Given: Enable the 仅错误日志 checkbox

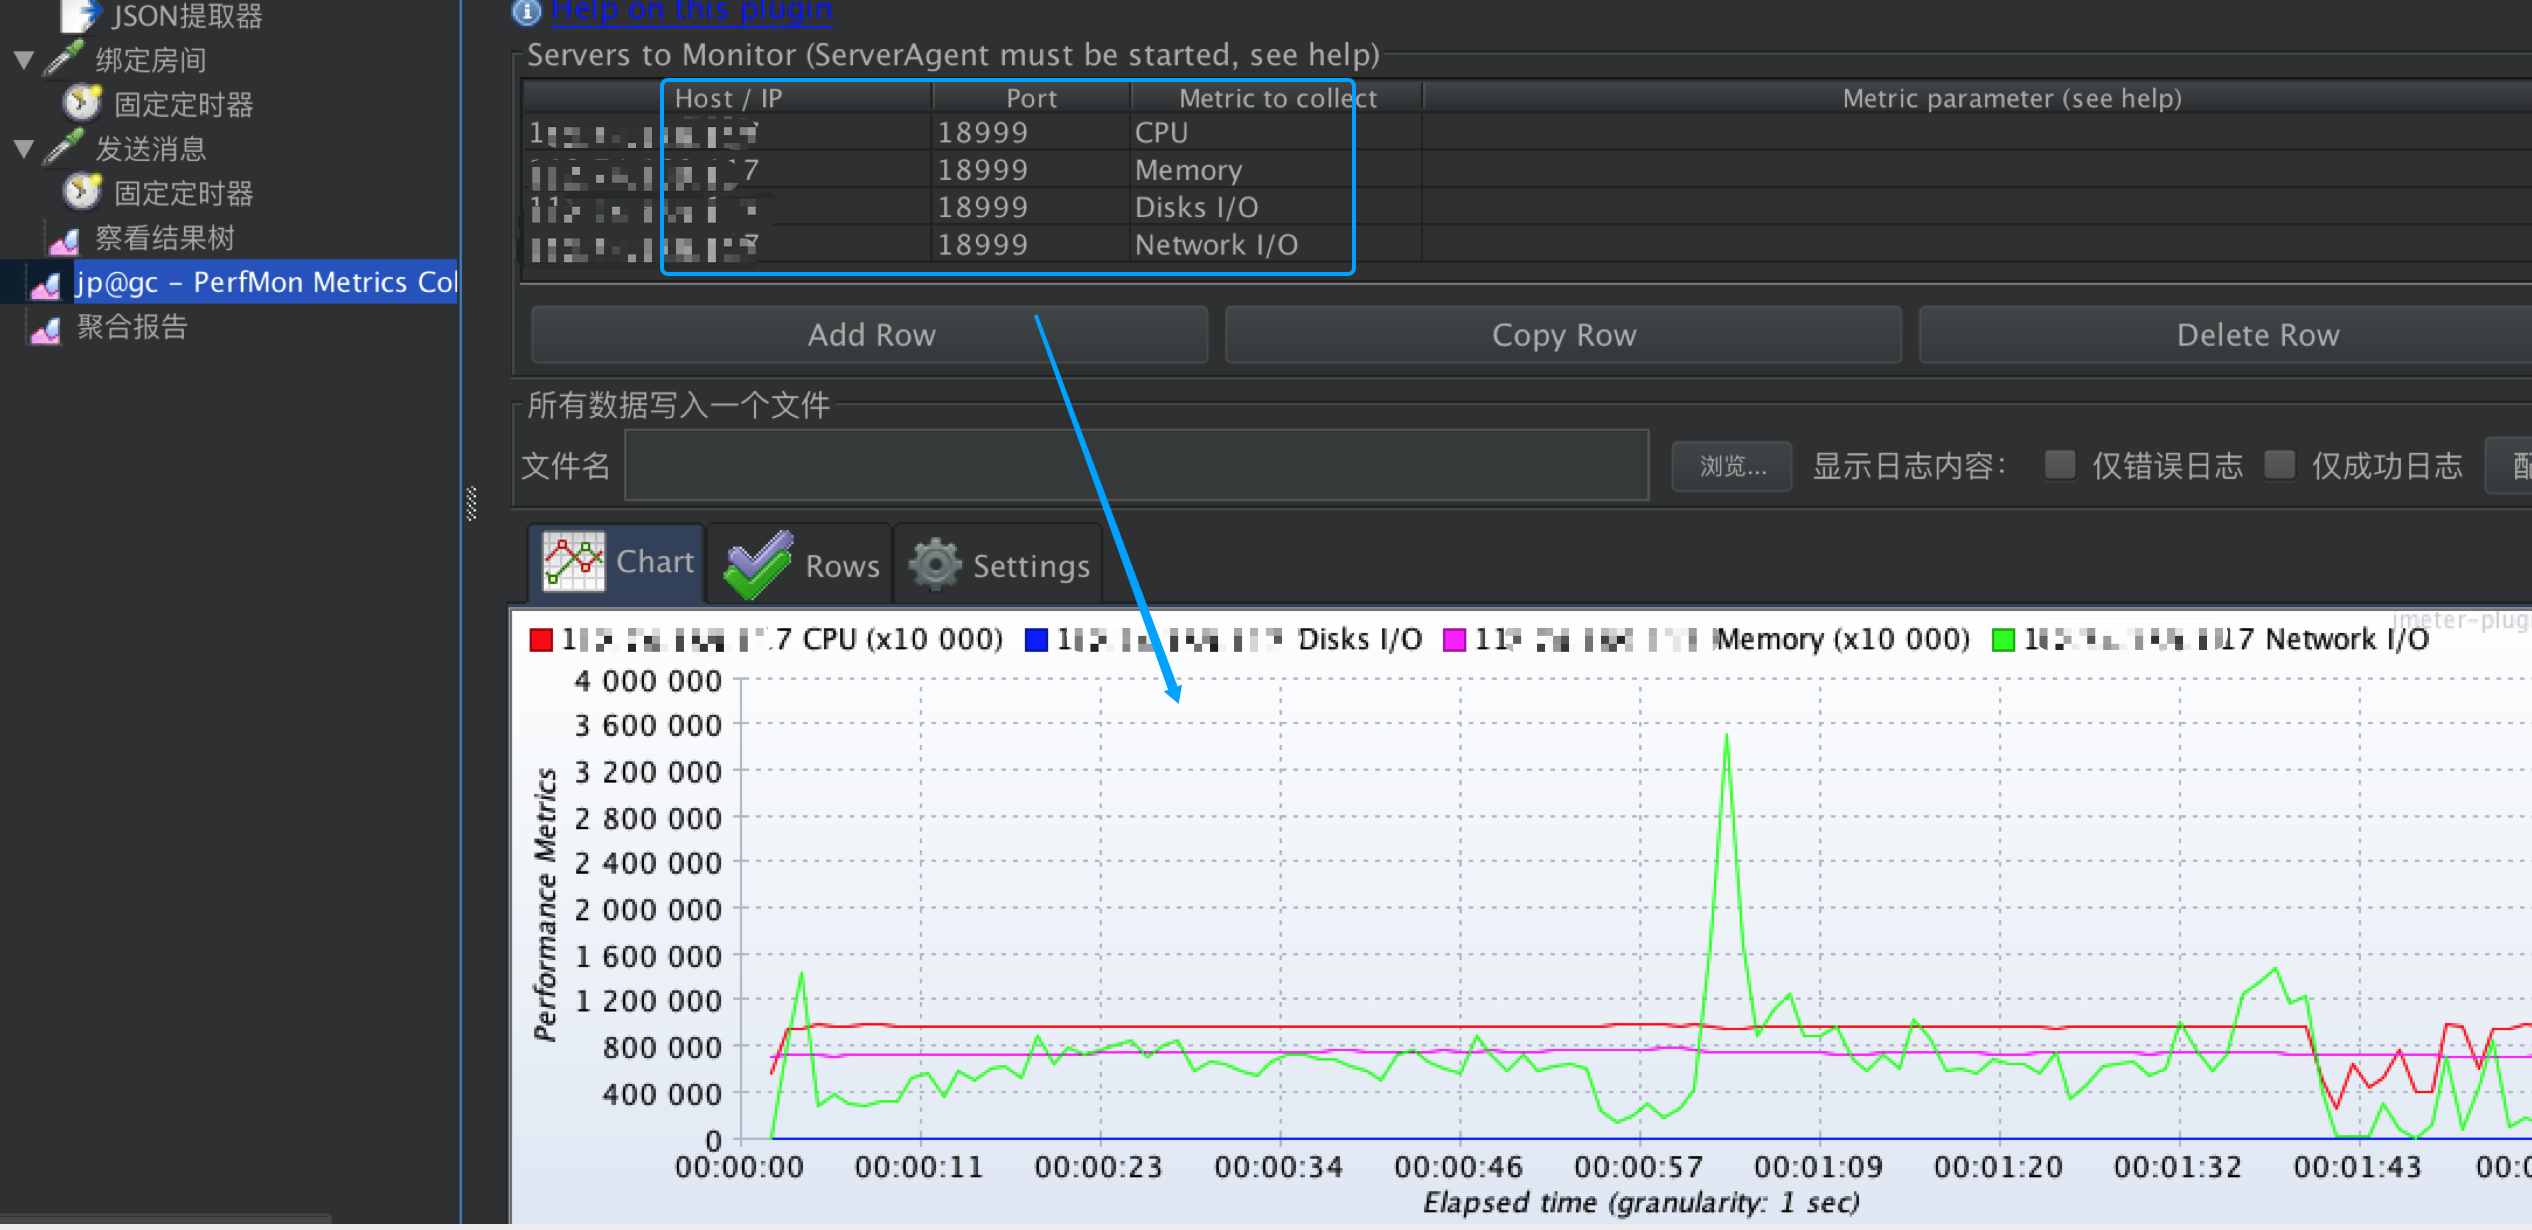Looking at the screenshot, I should tap(2060, 465).
